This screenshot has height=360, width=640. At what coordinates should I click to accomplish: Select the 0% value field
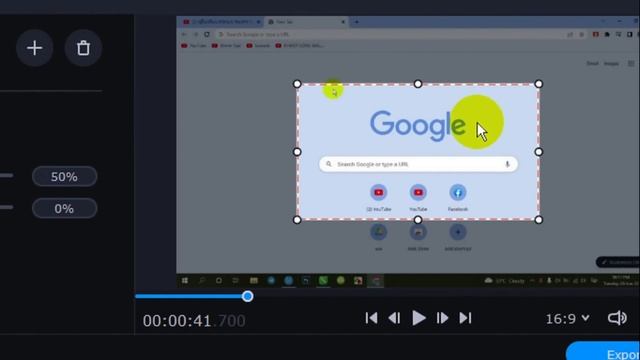click(64, 209)
